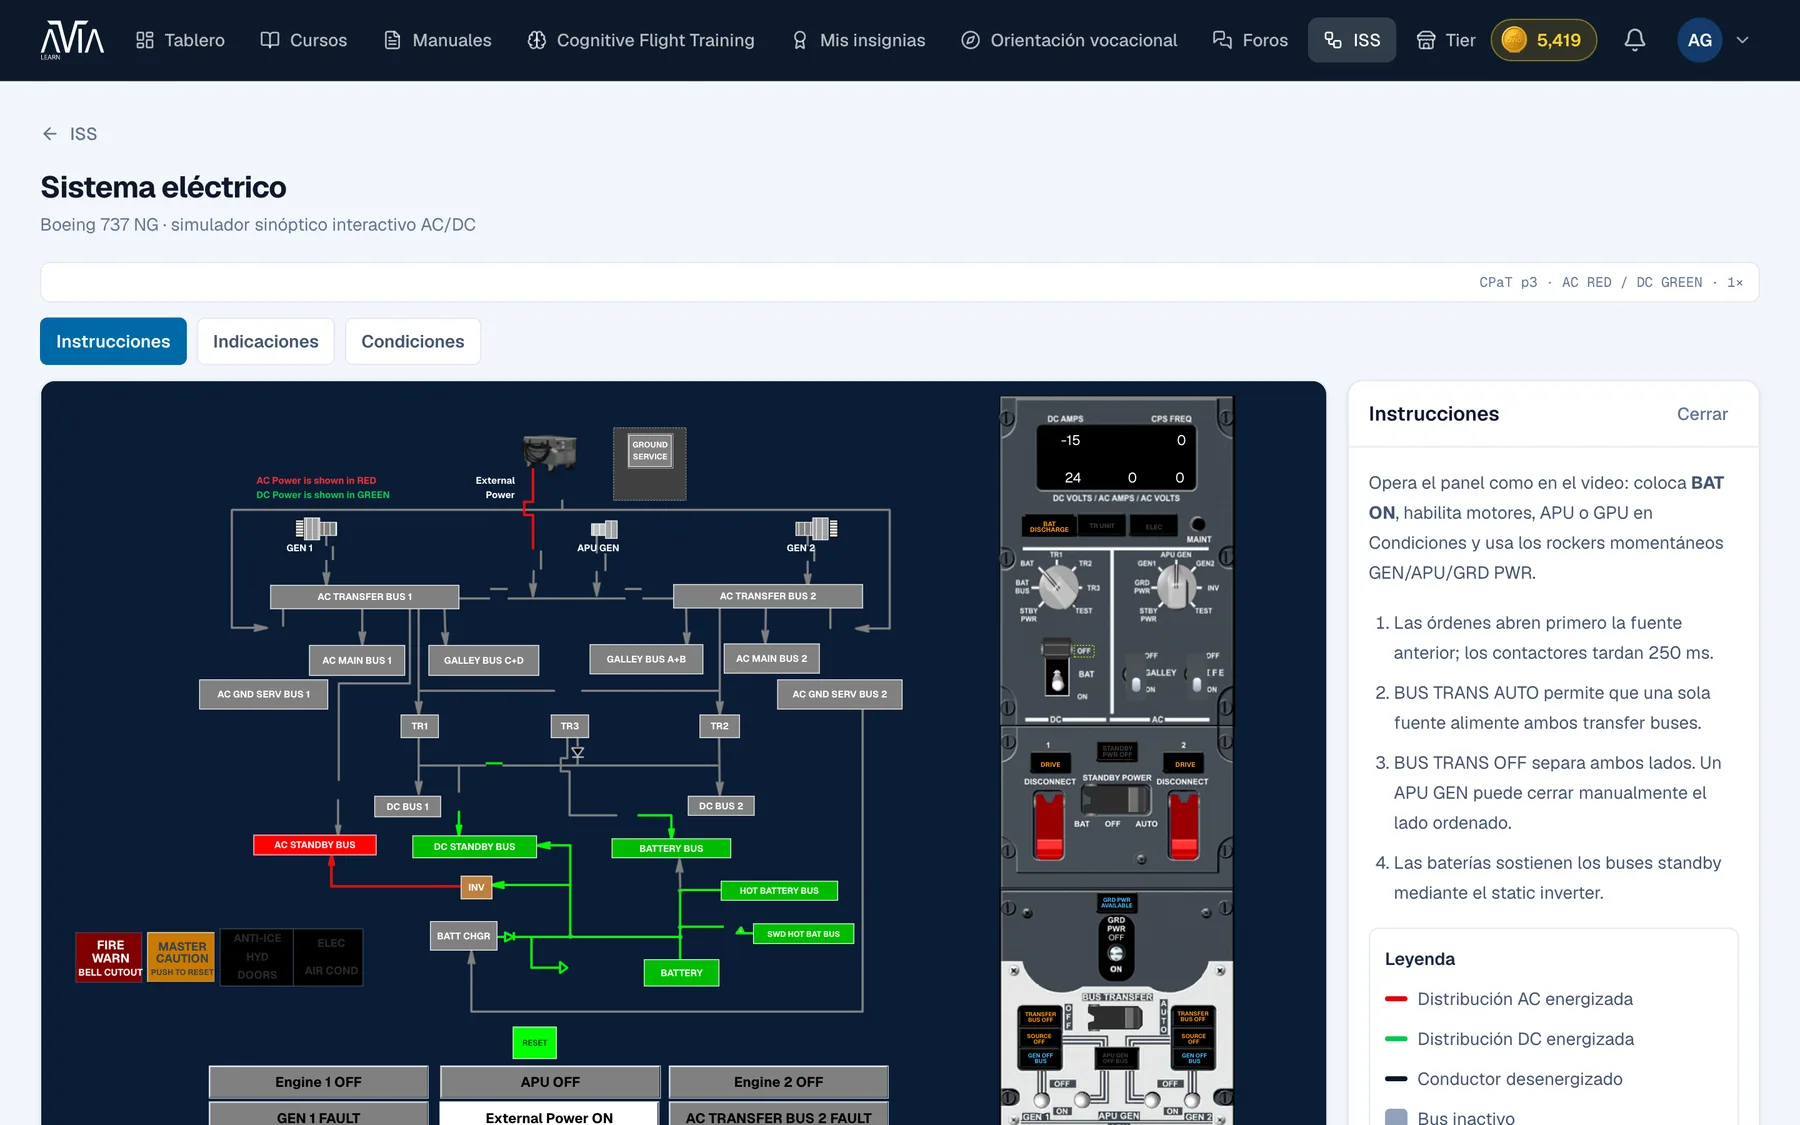1800x1125 pixels.
Task: Toggle GEN 1 FAULT condition
Action: pos(318,1114)
